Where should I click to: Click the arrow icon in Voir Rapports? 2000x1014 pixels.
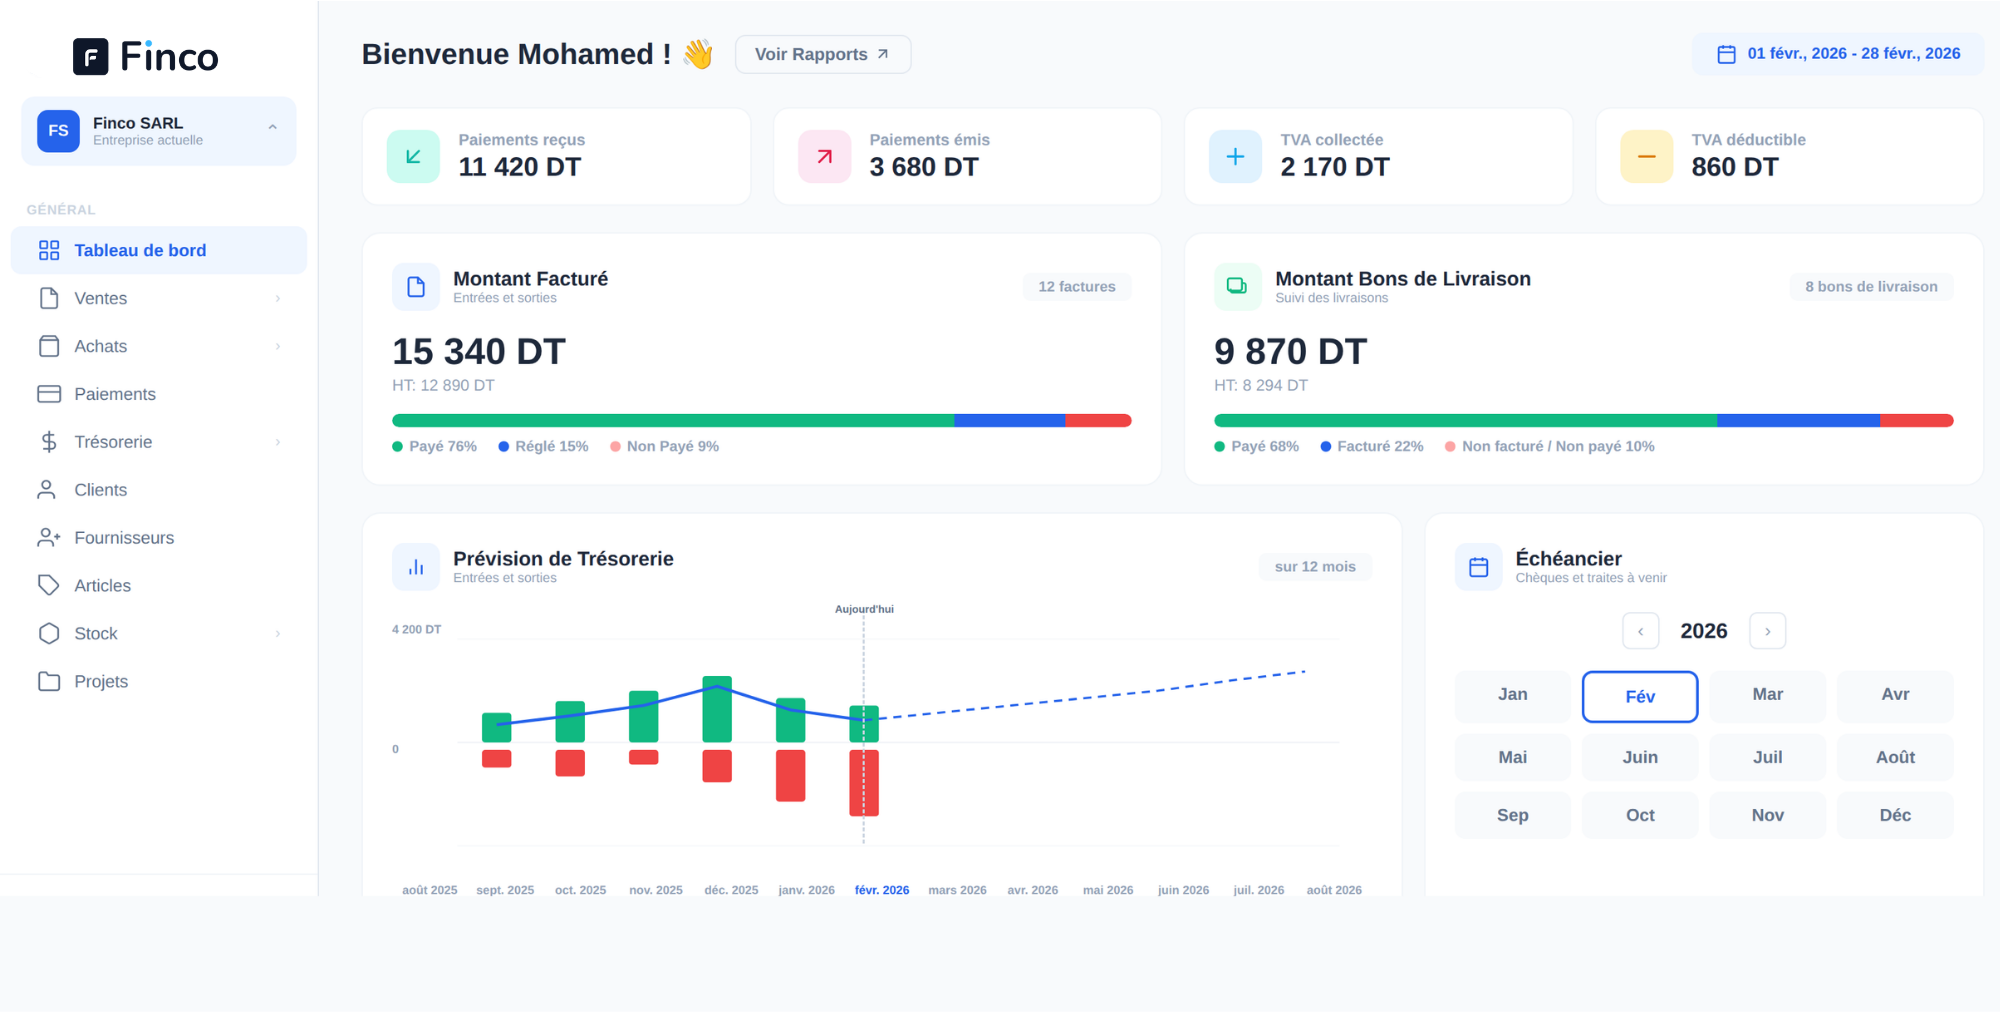[x=883, y=54]
